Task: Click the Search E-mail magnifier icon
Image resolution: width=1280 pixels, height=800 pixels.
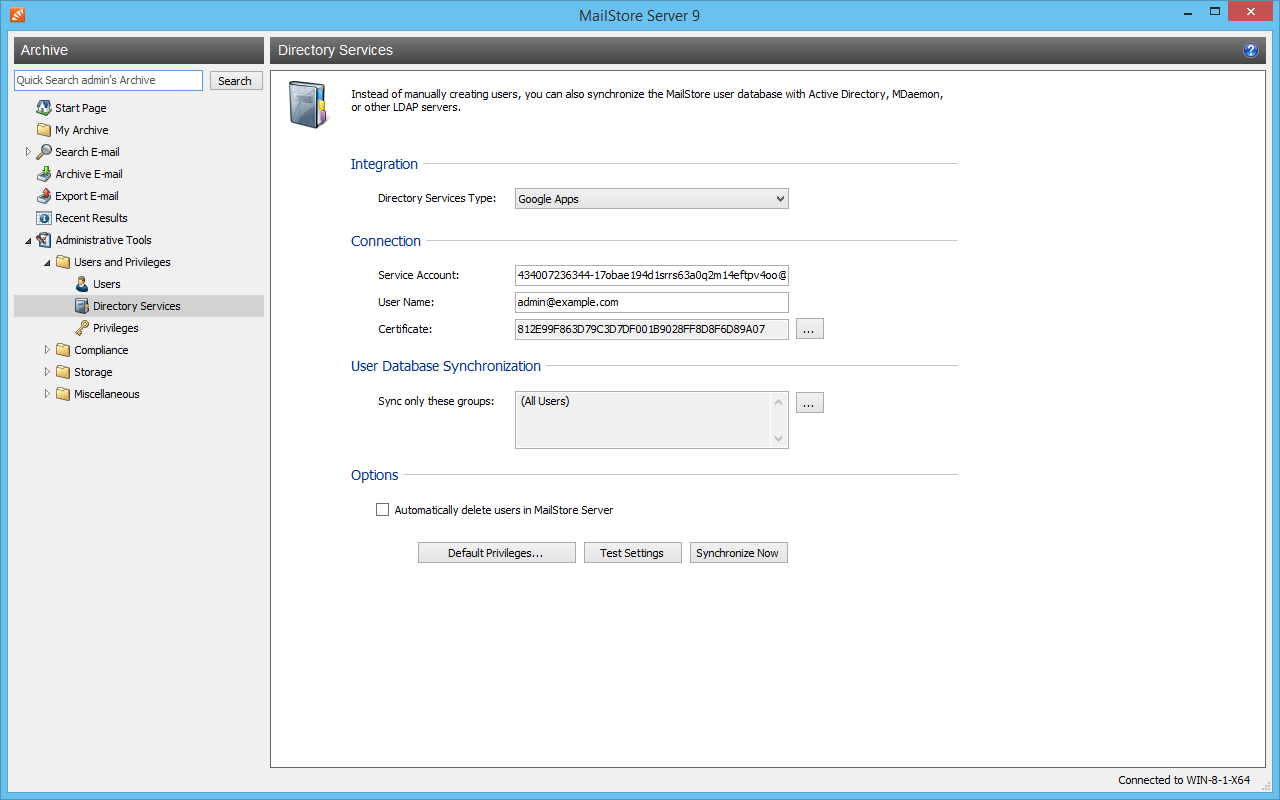Action: click(44, 152)
